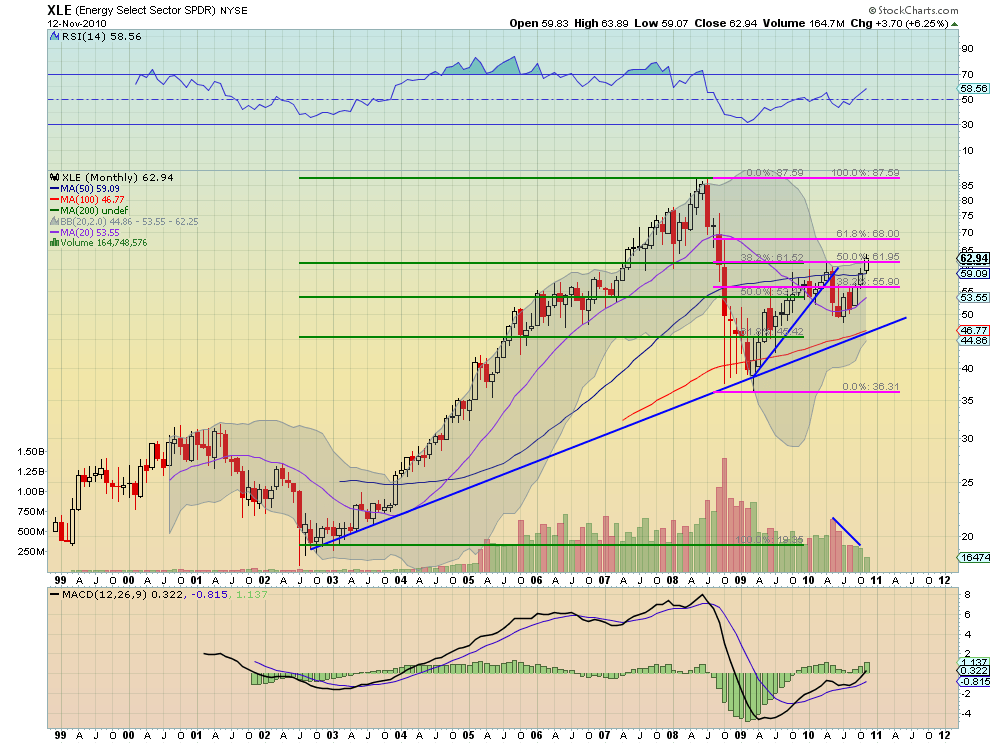Click the 250M volume scale label
Image resolution: width=990 pixels, height=744 pixels.
pyautogui.click(x=31, y=551)
